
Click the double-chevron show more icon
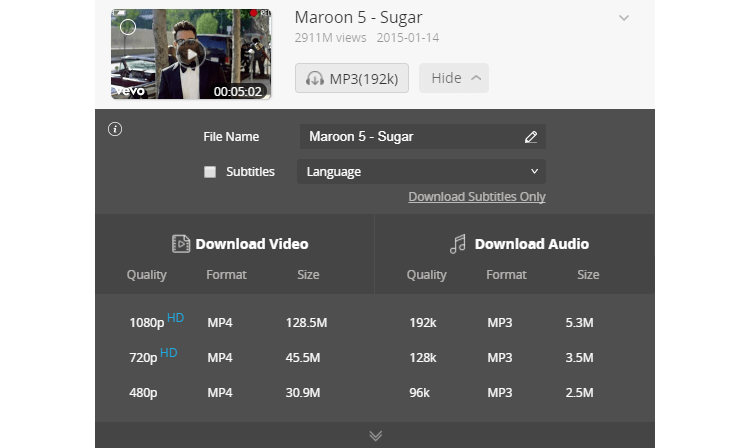[375, 436]
